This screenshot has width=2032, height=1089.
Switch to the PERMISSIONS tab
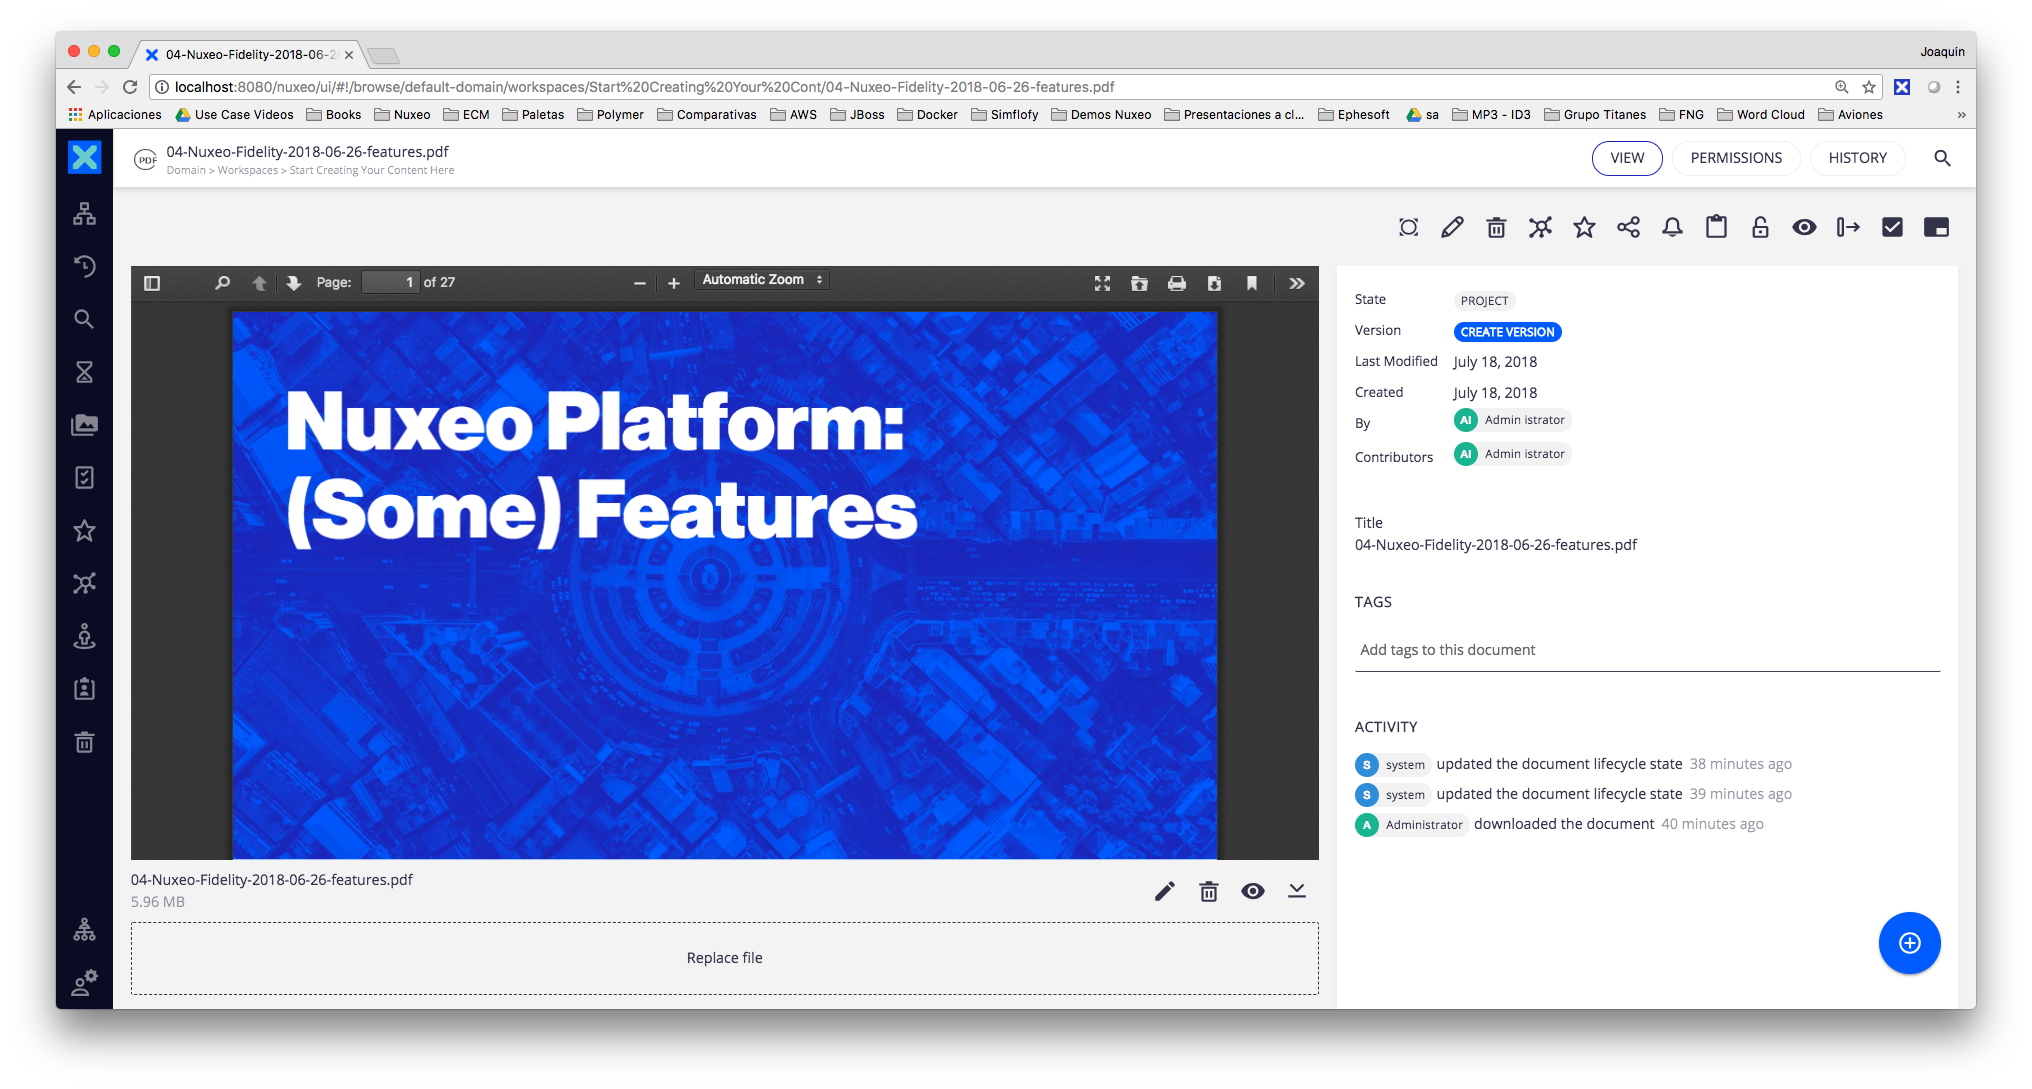click(1736, 158)
